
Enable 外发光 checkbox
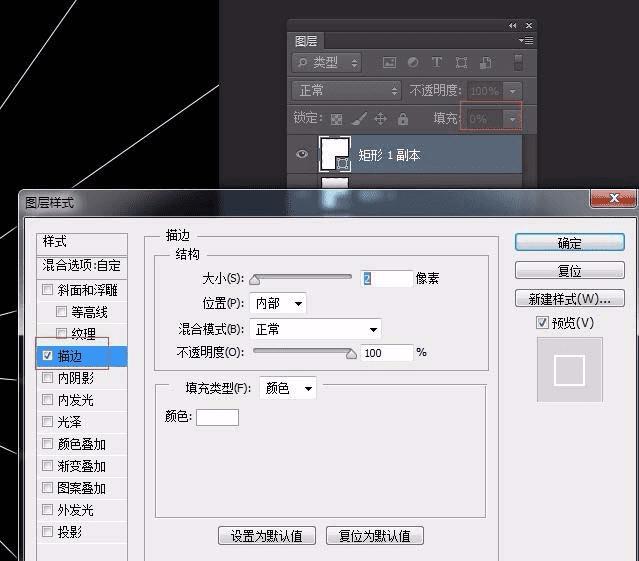coord(47,510)
